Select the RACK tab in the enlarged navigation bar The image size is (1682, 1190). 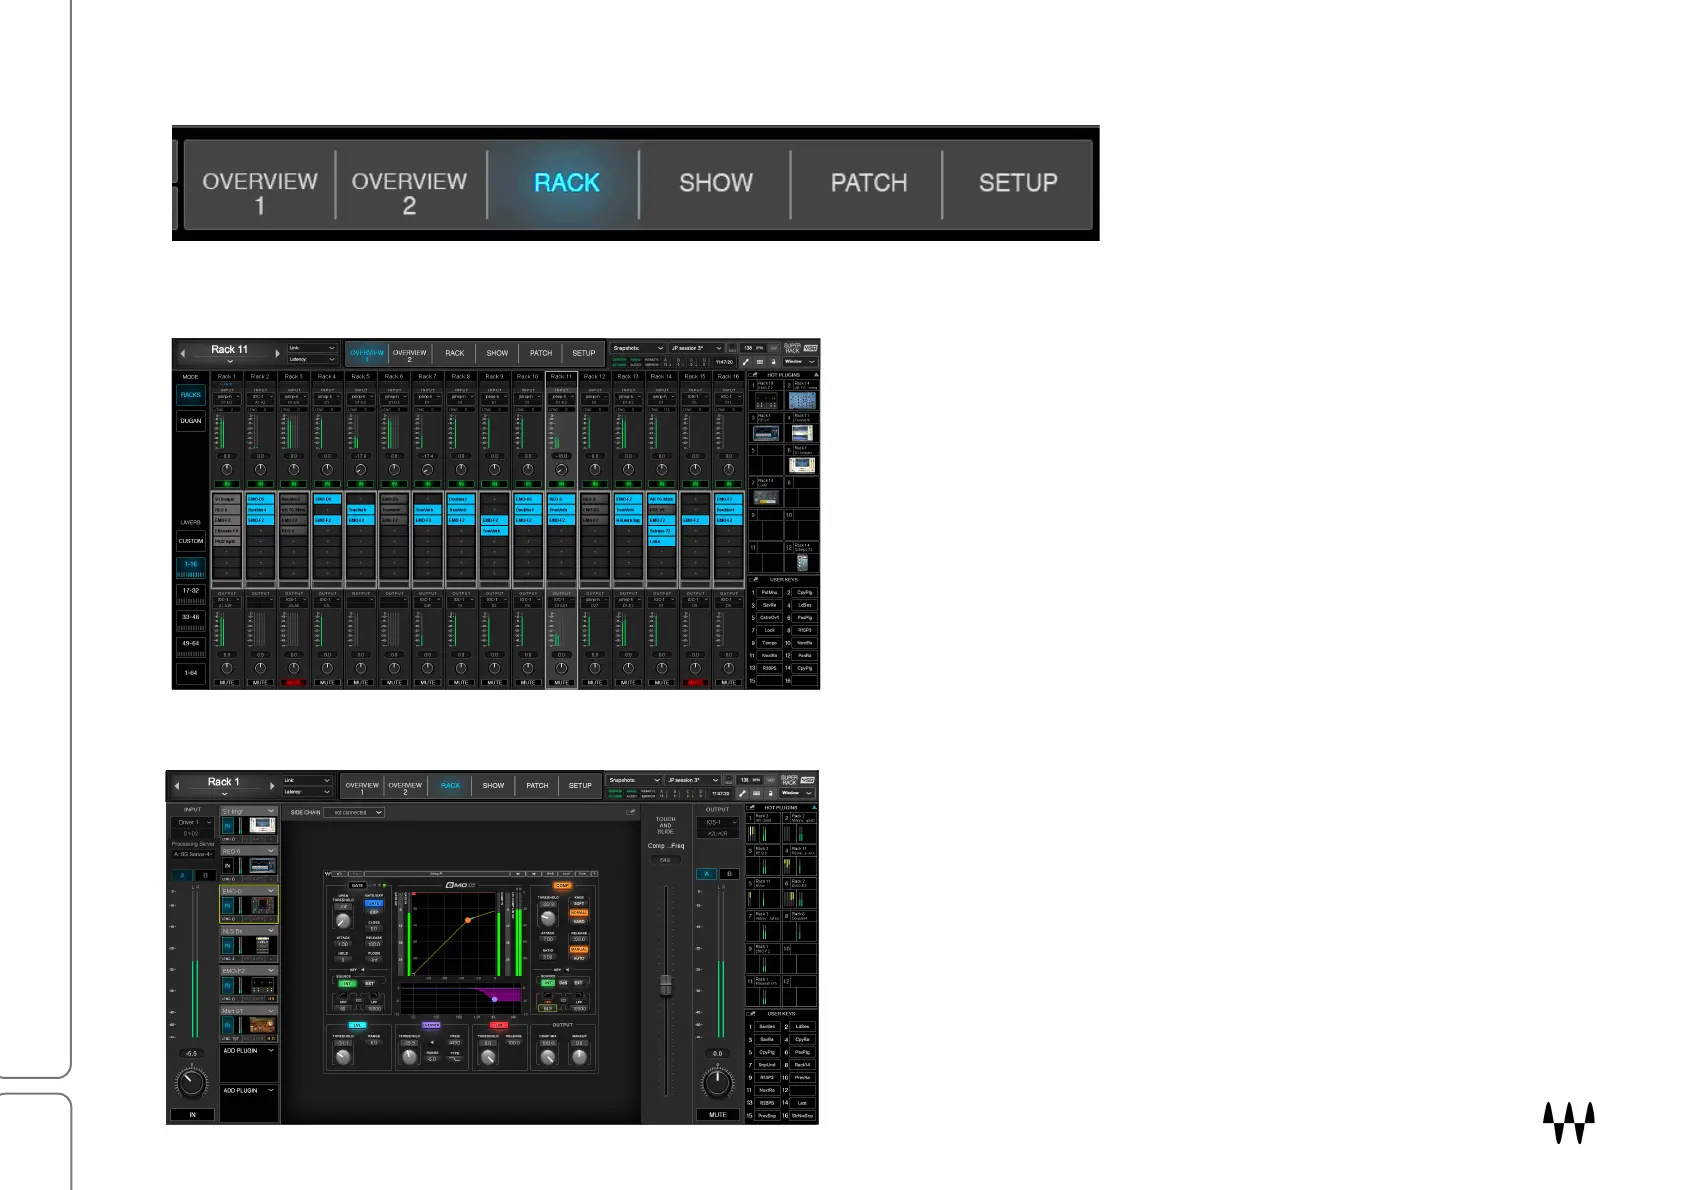(566, 183)
